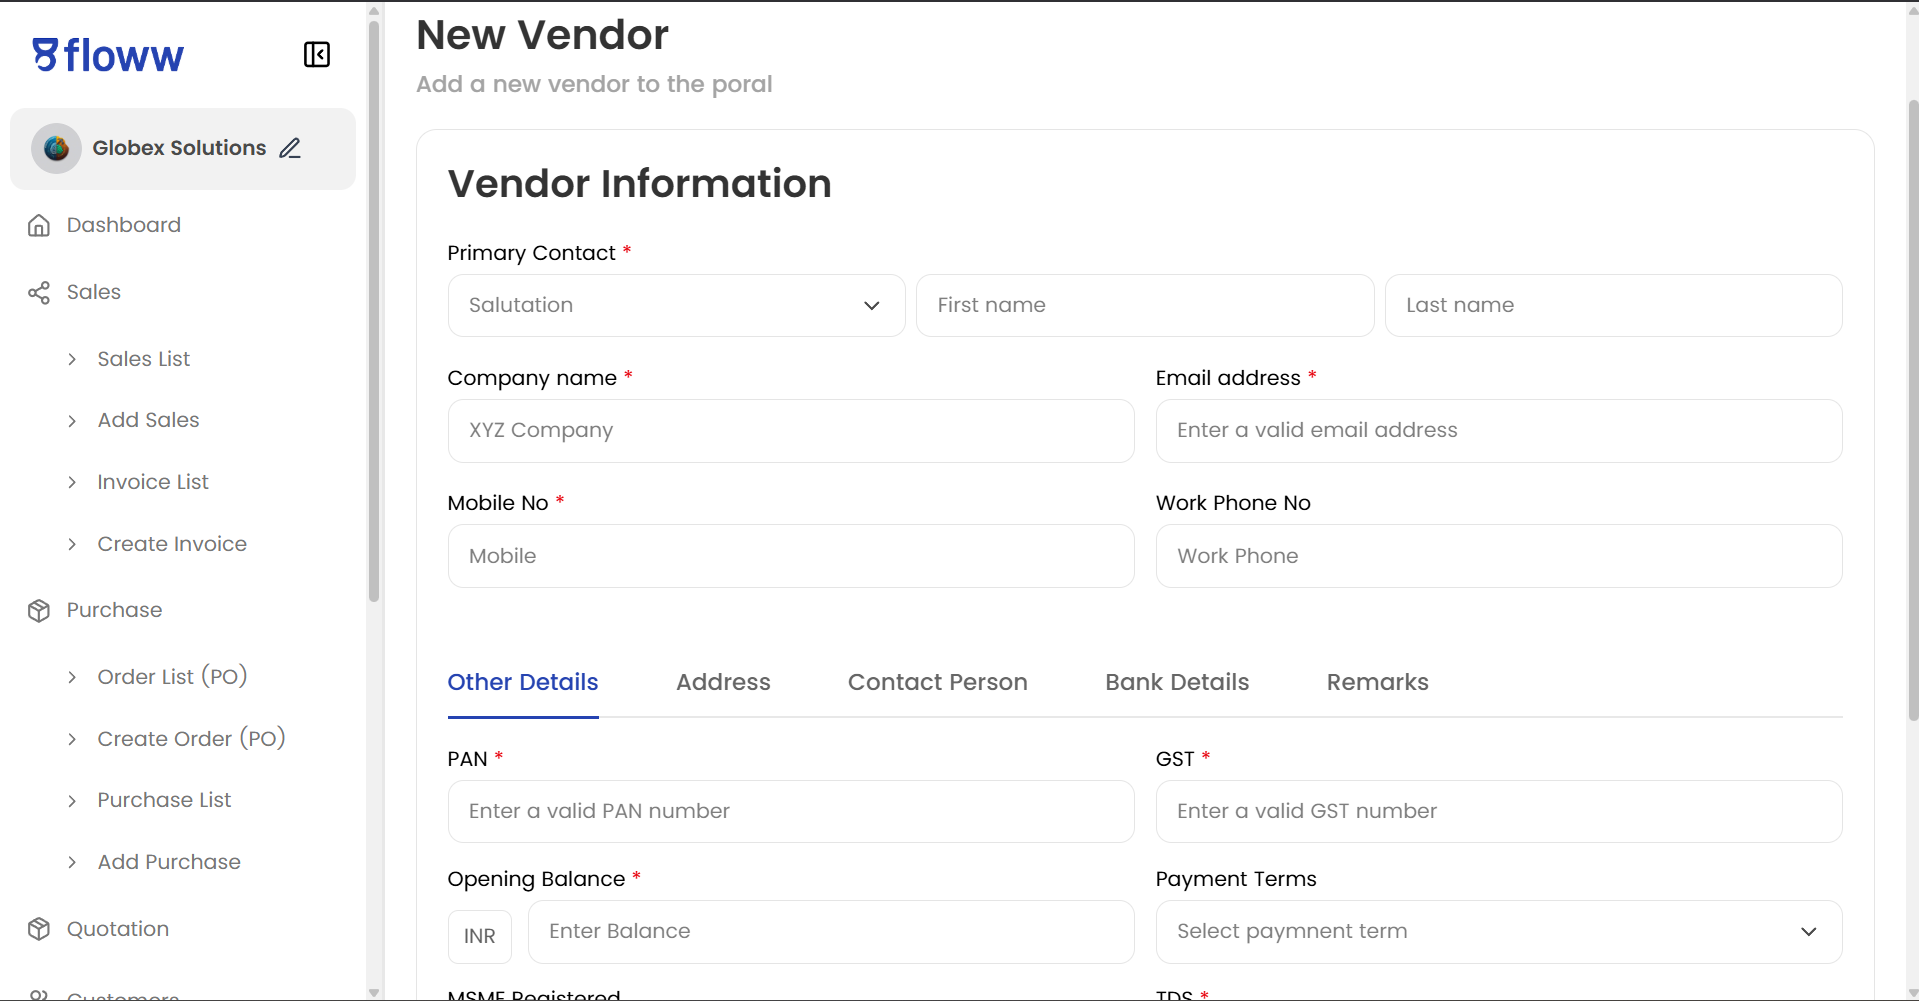Open the Payment Terms dropdown
This screenshot has width=1919, height=1001.
[1498, 932]
